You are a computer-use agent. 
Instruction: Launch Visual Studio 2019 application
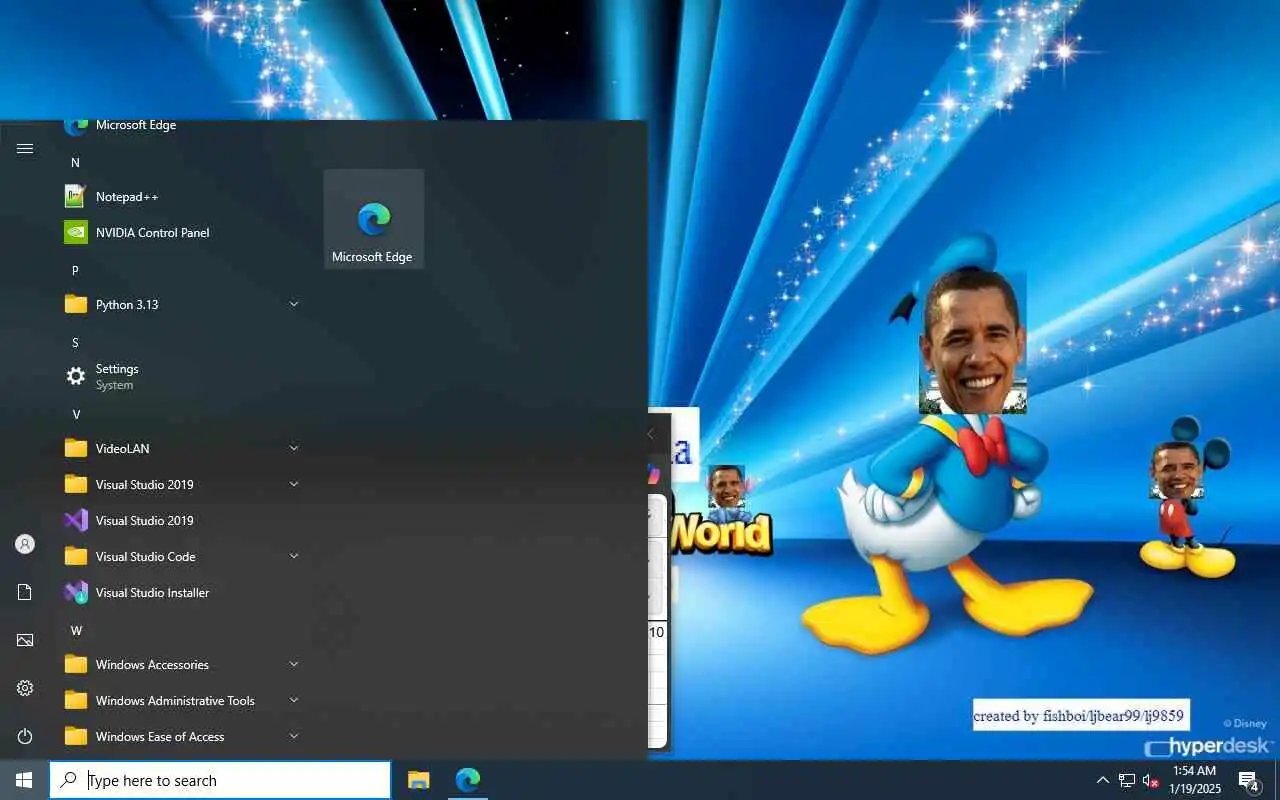[x=180, y=521]
